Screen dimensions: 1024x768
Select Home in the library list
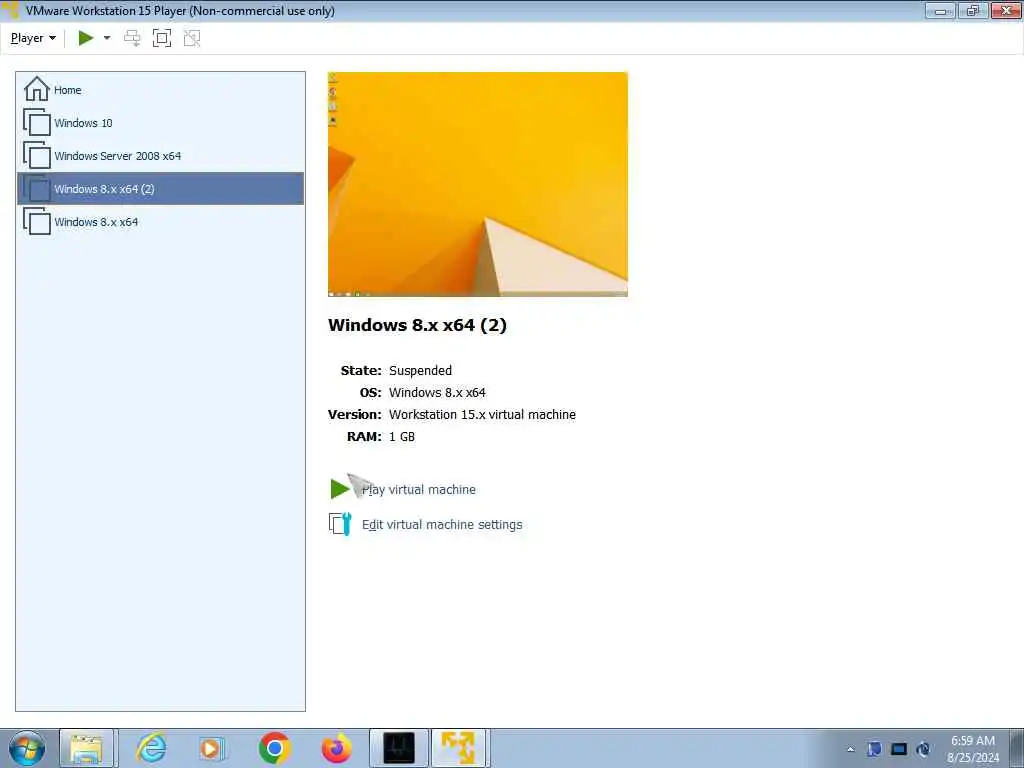pyautogui.click(x=161, y=89)
